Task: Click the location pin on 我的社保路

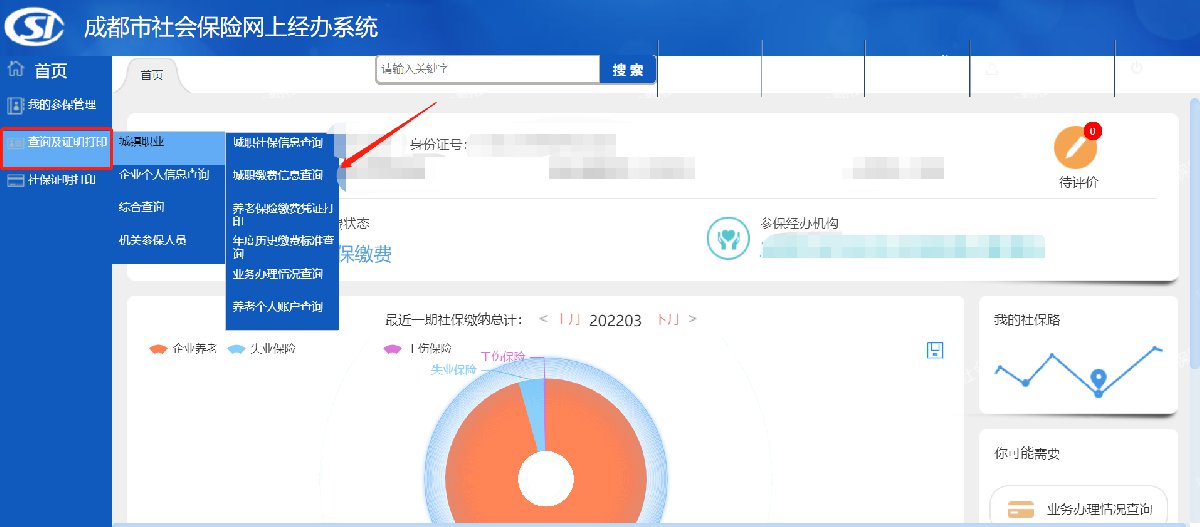Action: (x=1098, y=380)
